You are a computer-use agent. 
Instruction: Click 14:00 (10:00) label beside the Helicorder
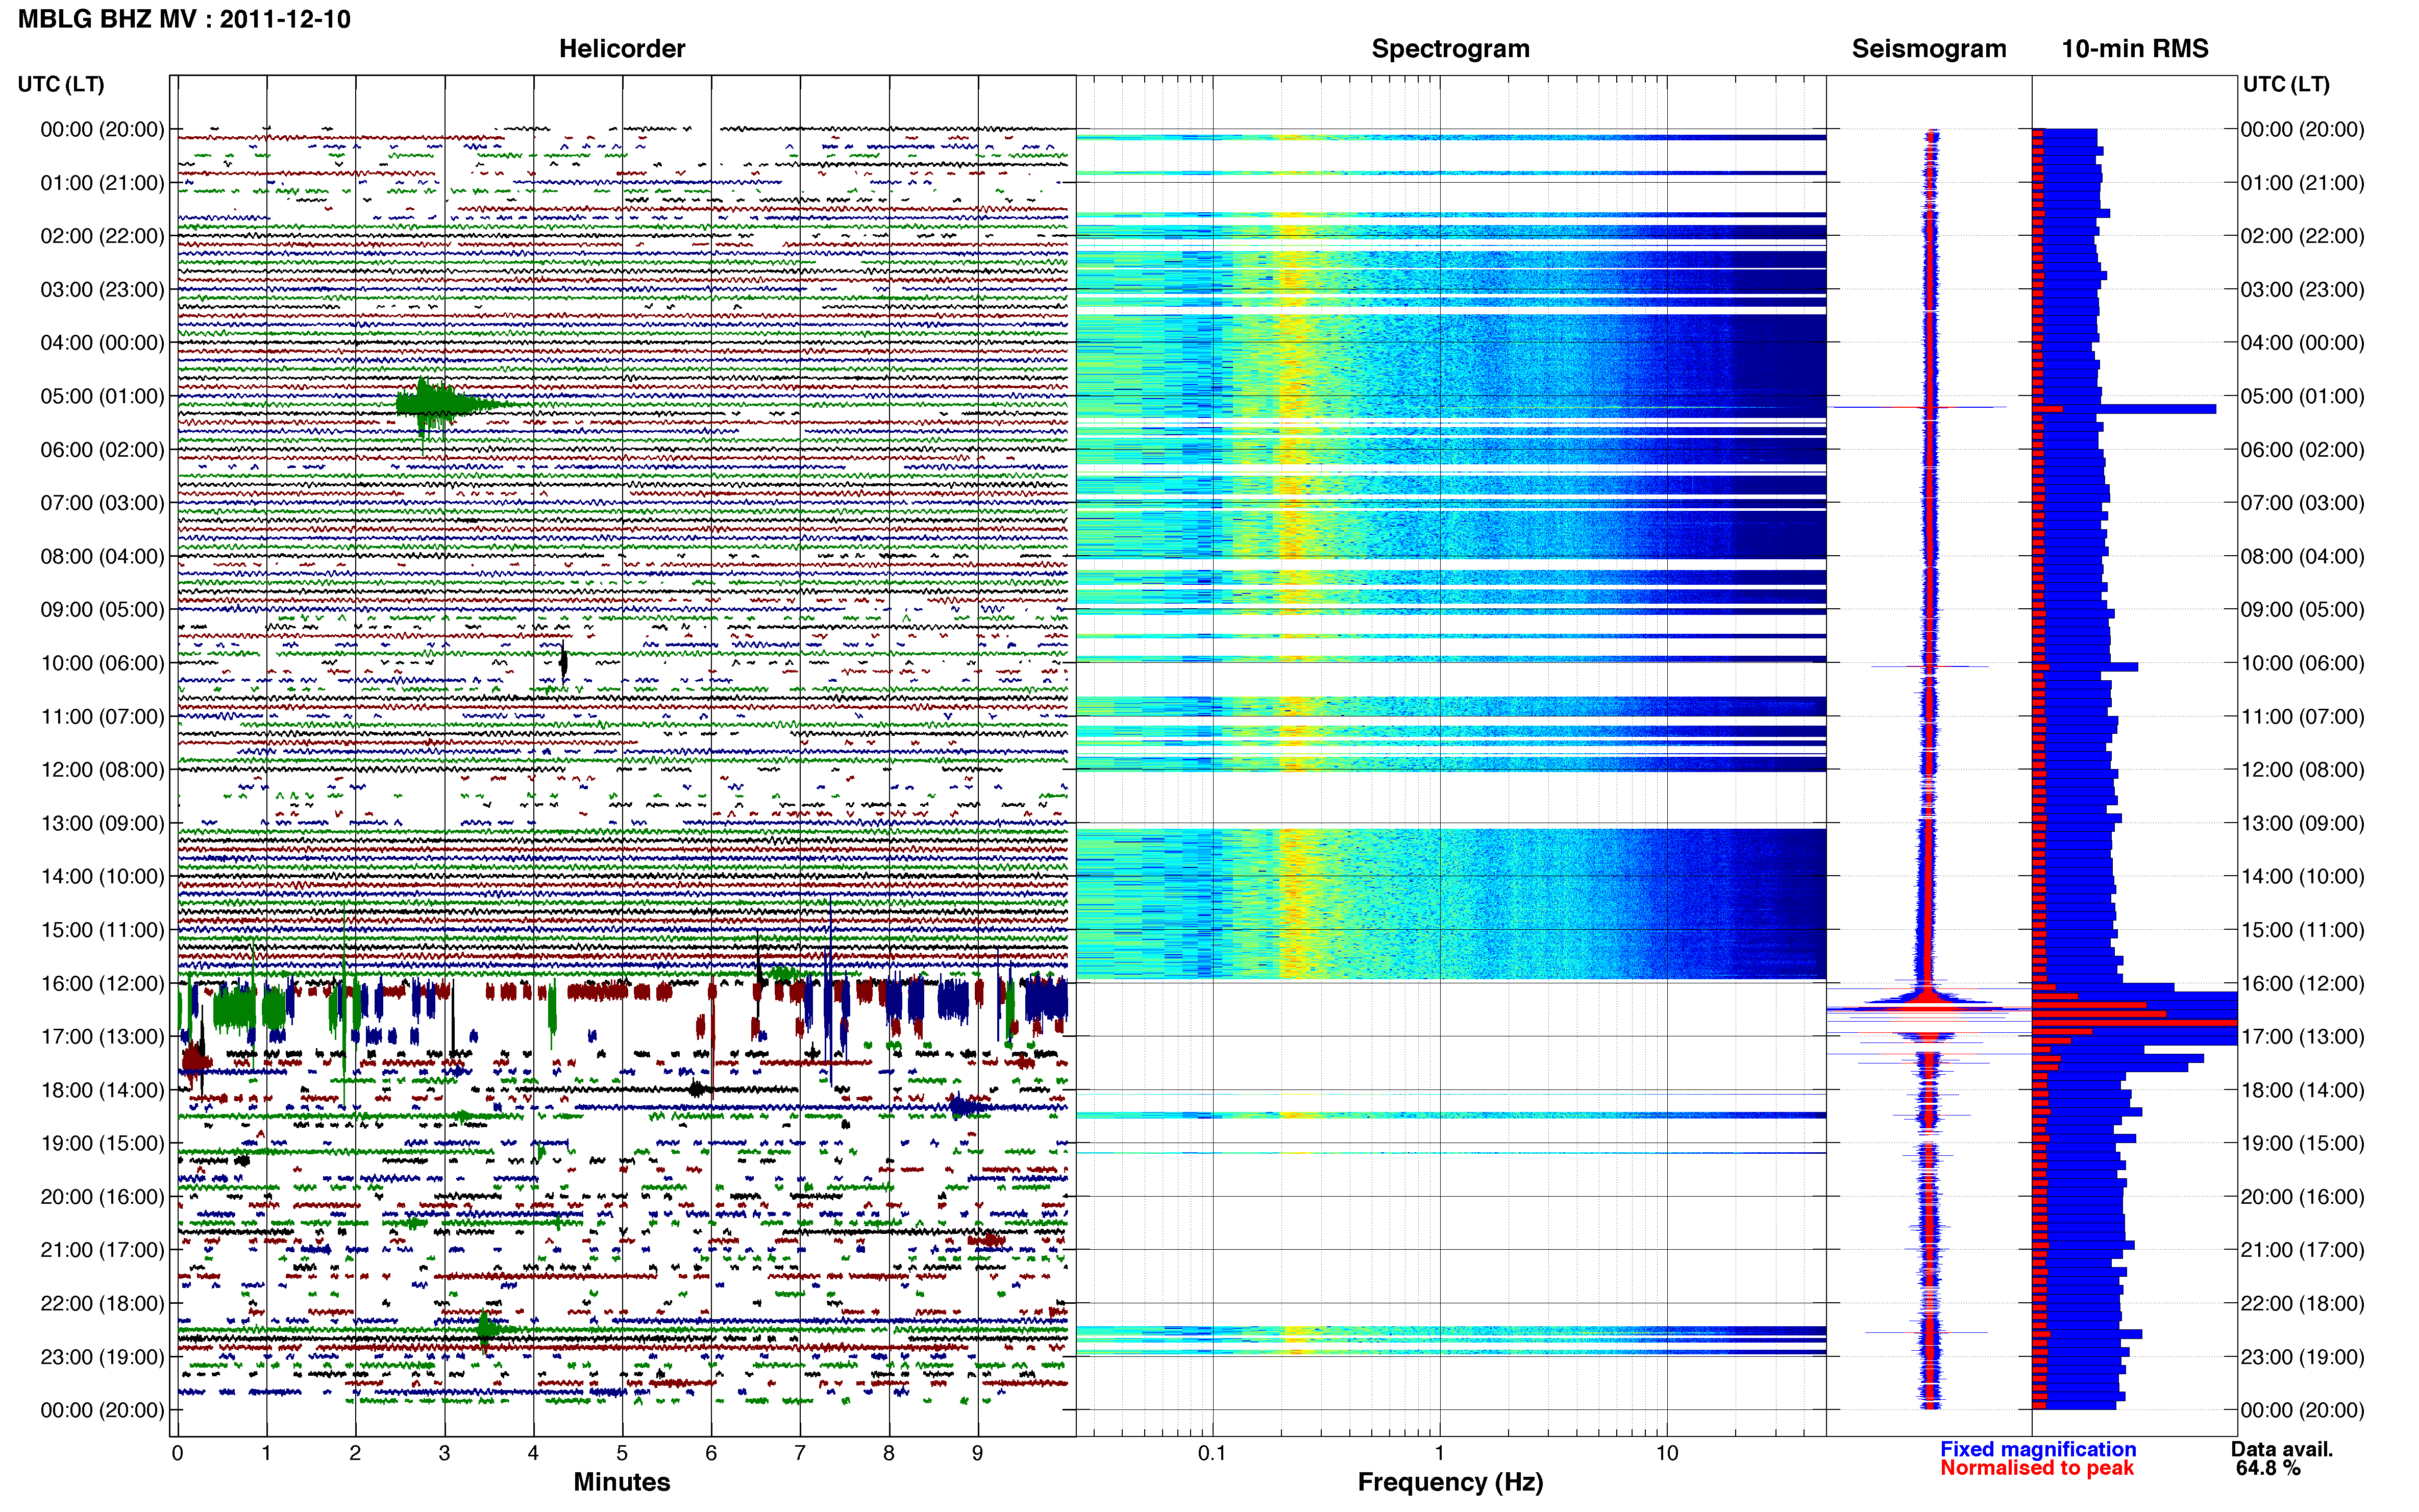[x=102, y=876]
